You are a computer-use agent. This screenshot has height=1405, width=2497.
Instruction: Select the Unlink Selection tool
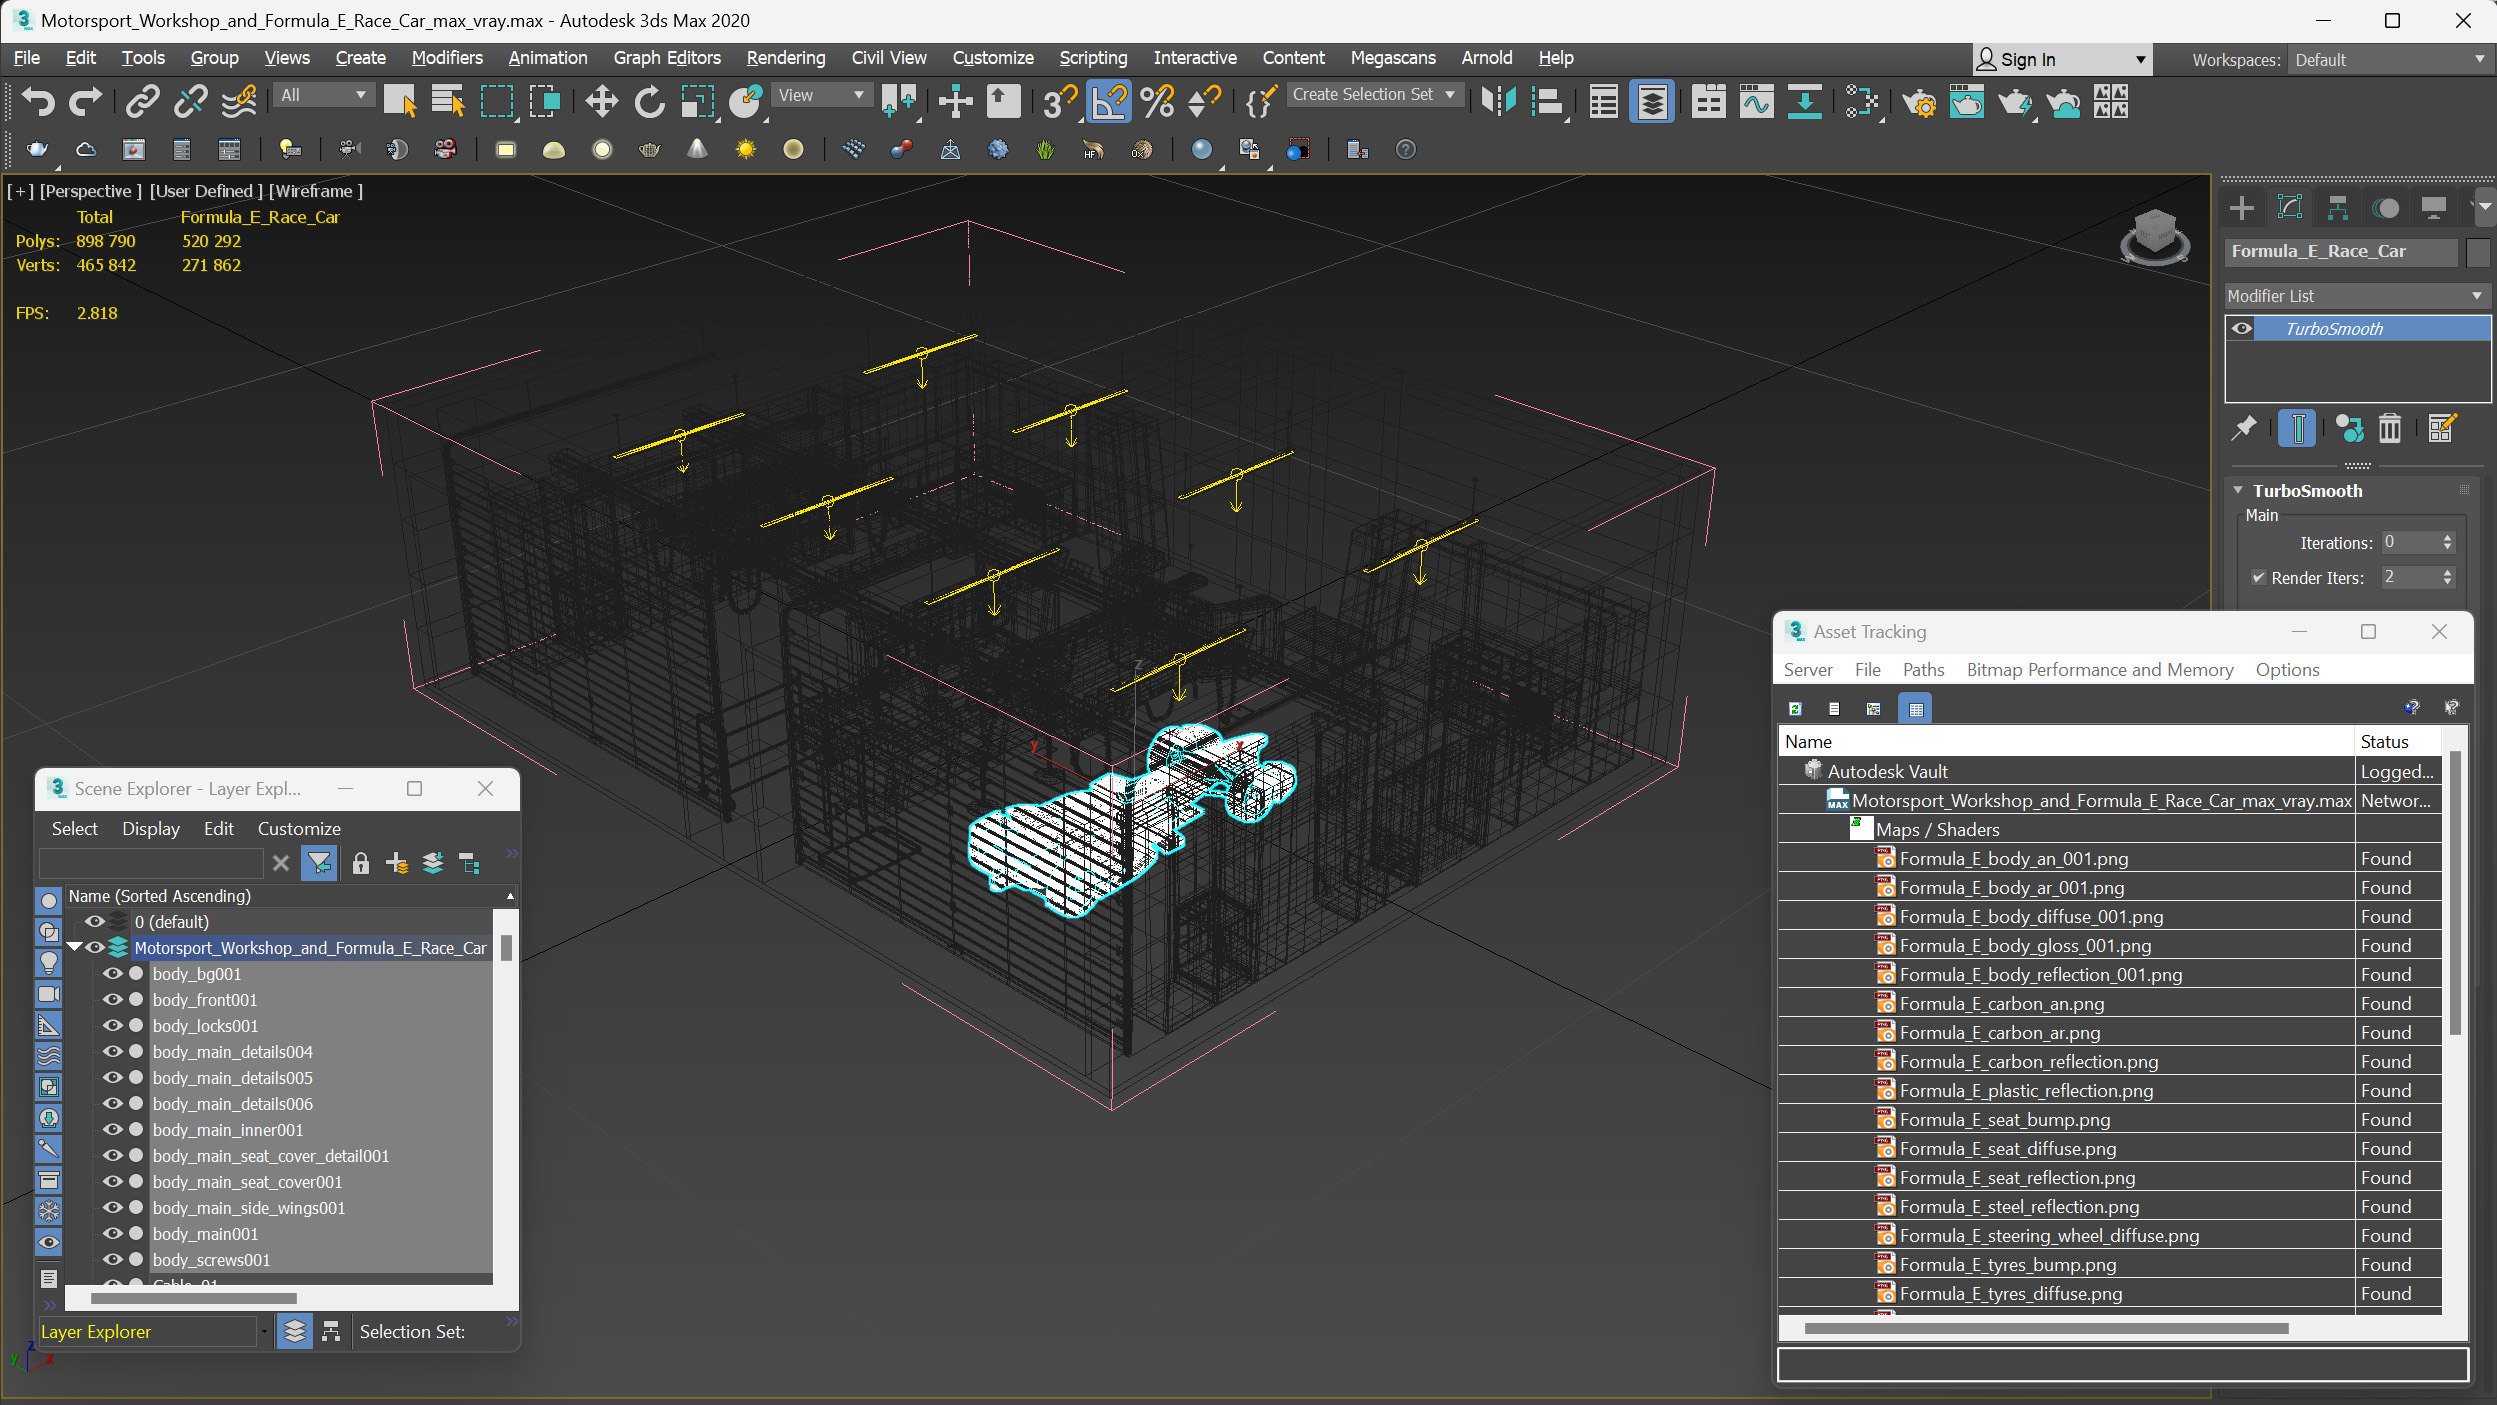click(x=190, y=101)
